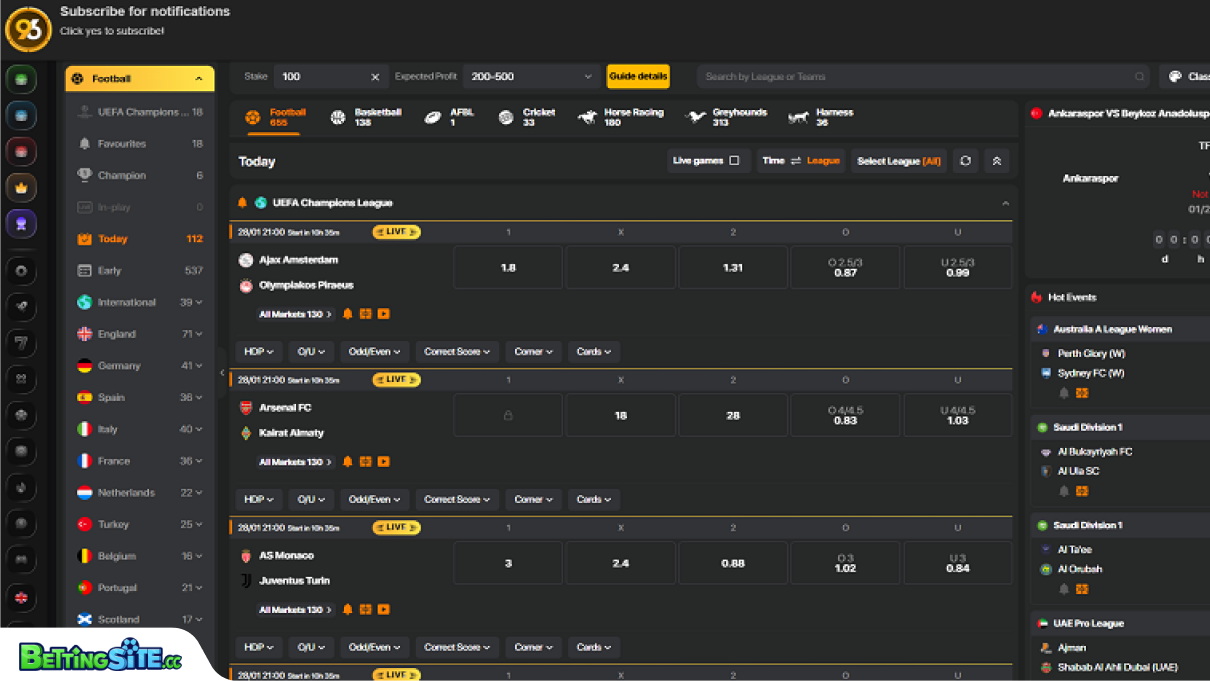This screenshot has height=681, width=1210.
Task: Expand Germany in the sidebar
Action: coord(140,366)
